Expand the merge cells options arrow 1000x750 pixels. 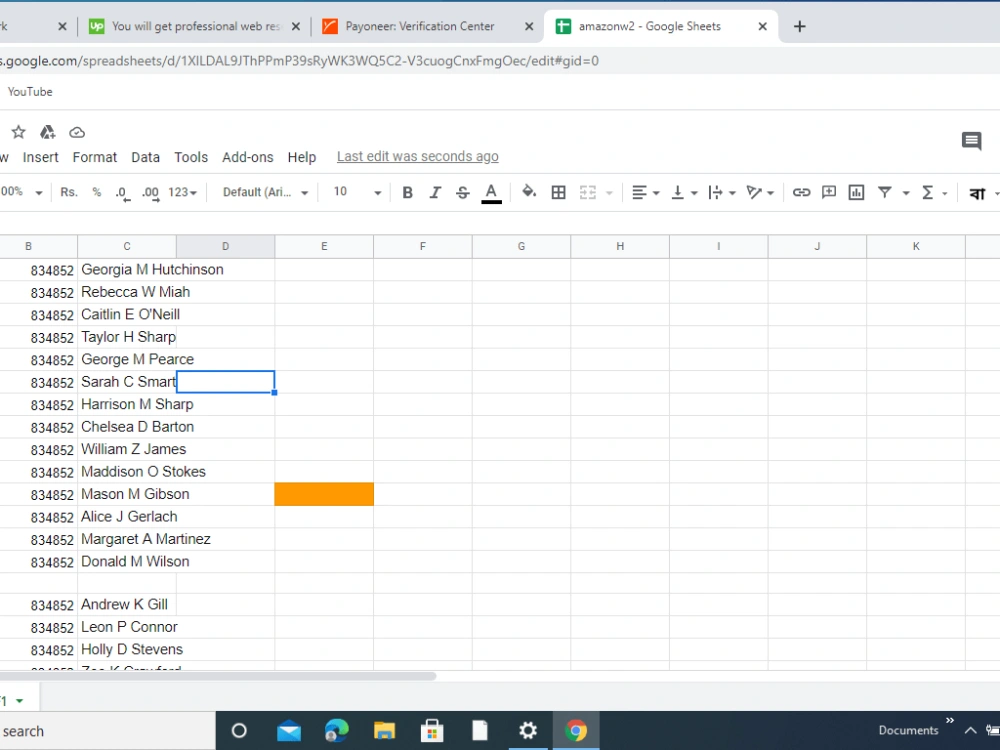point(609,193)
